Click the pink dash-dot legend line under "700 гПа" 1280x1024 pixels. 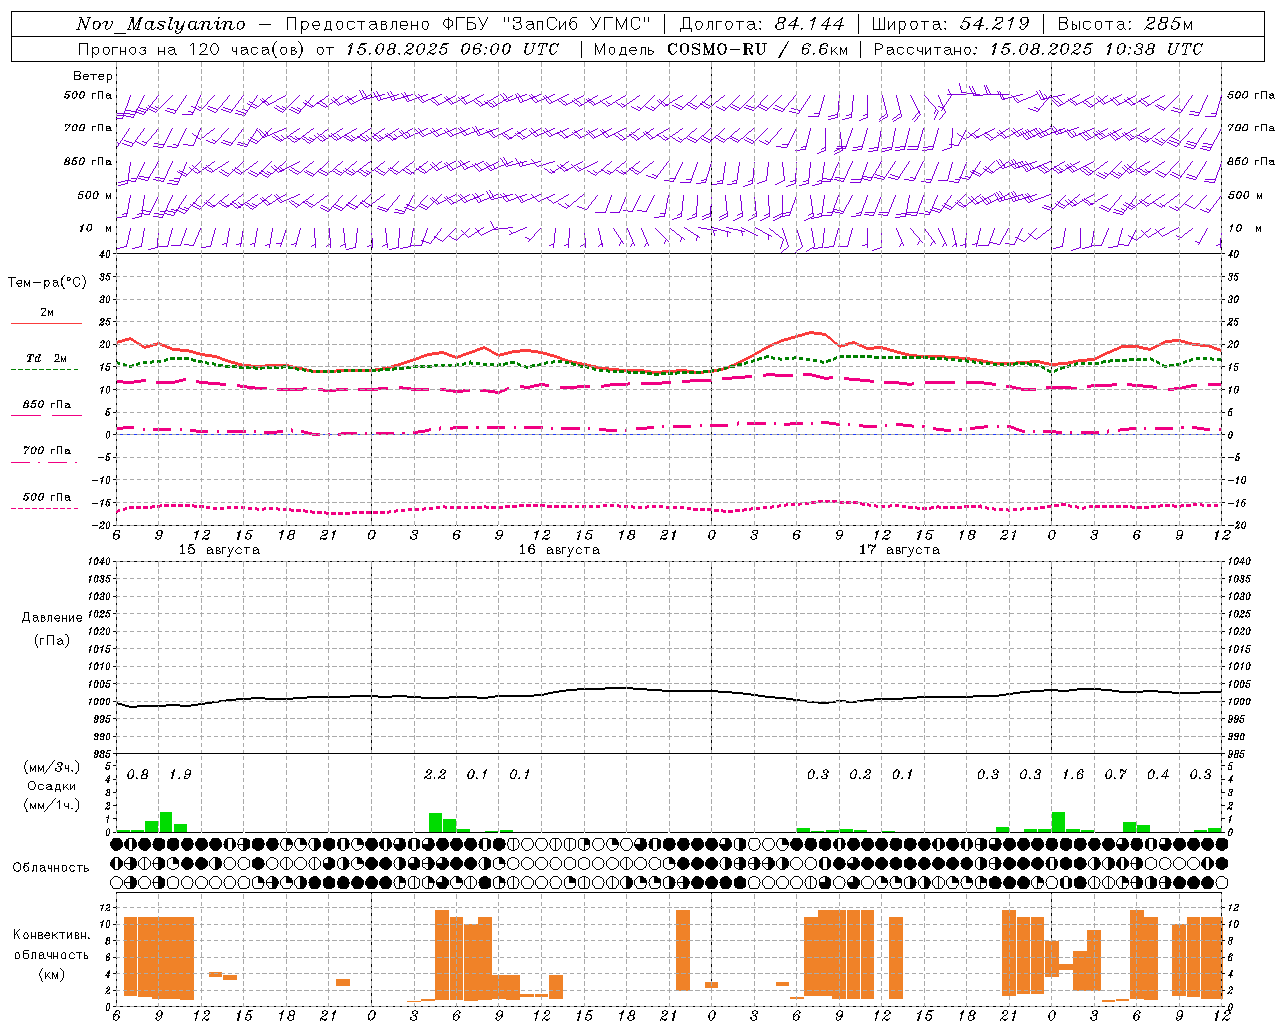(44, 462)
